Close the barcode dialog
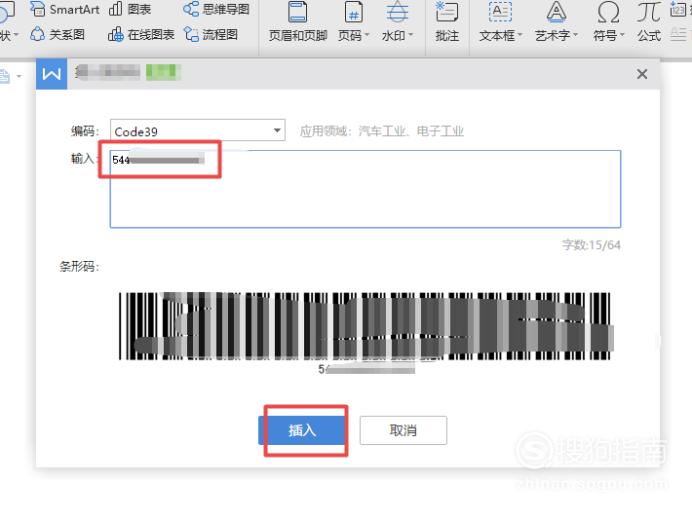Viewport: 692px width, 518px height. 642,74
